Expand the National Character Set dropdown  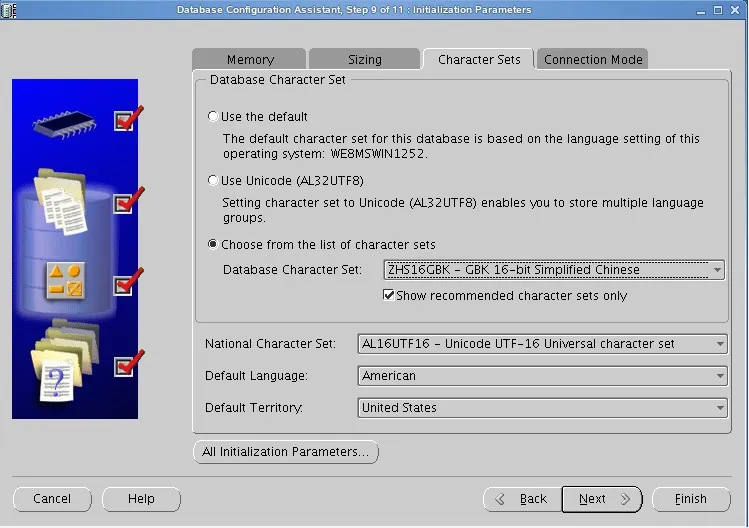[x=542, y=344]
